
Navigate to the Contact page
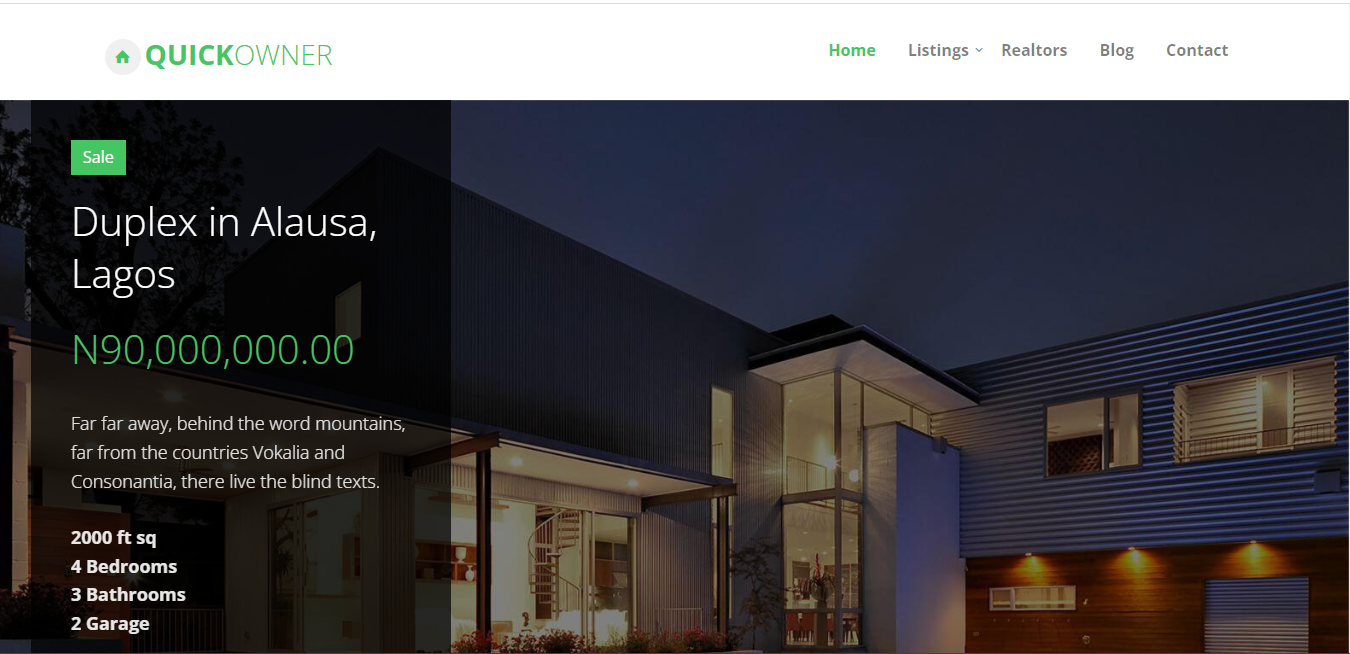point(1197,50)
